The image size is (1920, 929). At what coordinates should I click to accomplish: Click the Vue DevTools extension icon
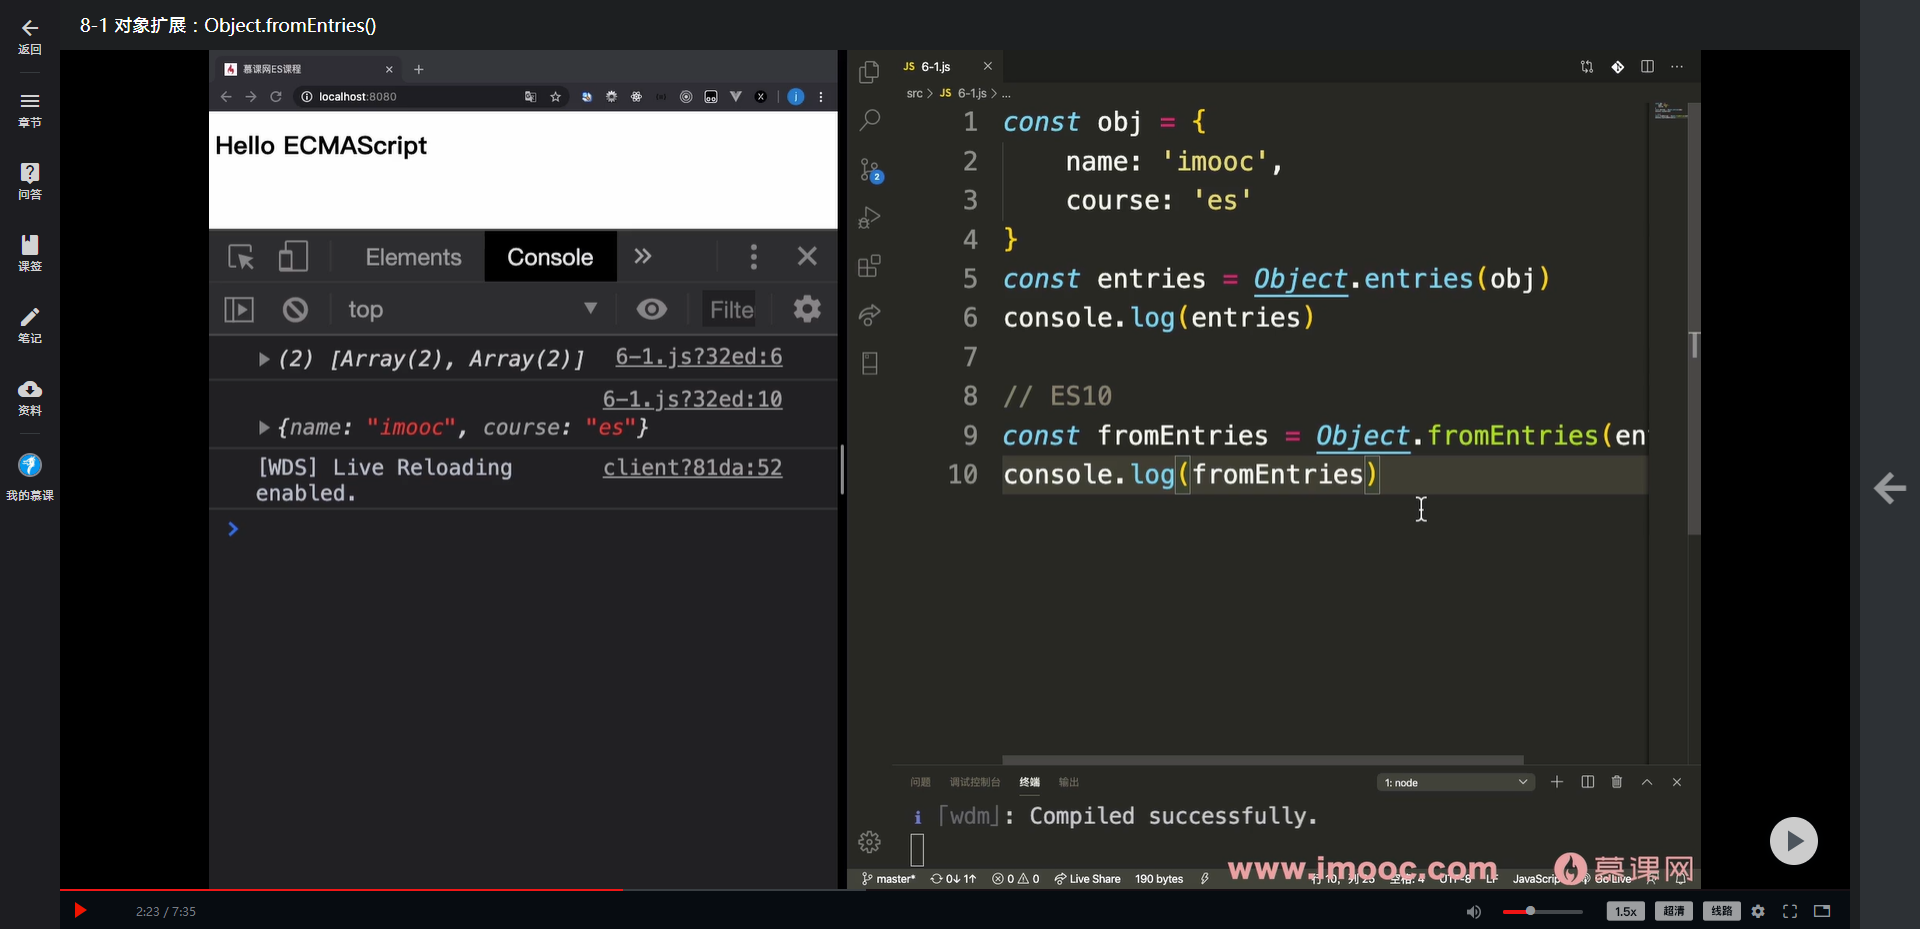click(x=736, y=97)
